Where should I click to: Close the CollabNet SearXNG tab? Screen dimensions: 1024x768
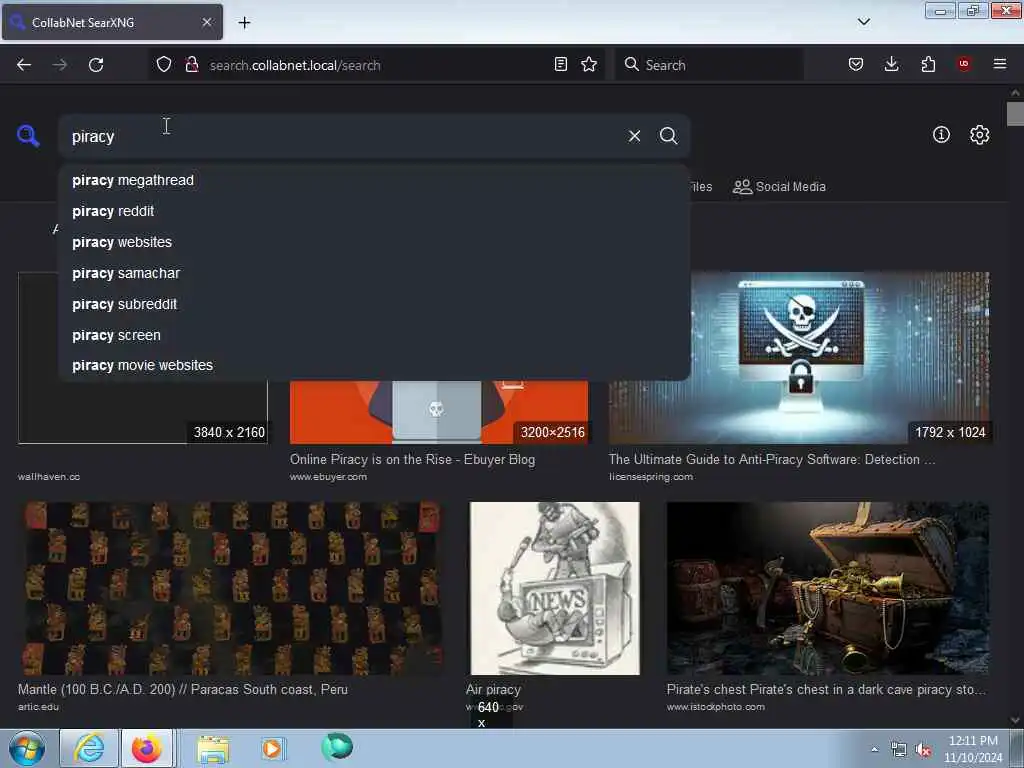tap(207, 22)
